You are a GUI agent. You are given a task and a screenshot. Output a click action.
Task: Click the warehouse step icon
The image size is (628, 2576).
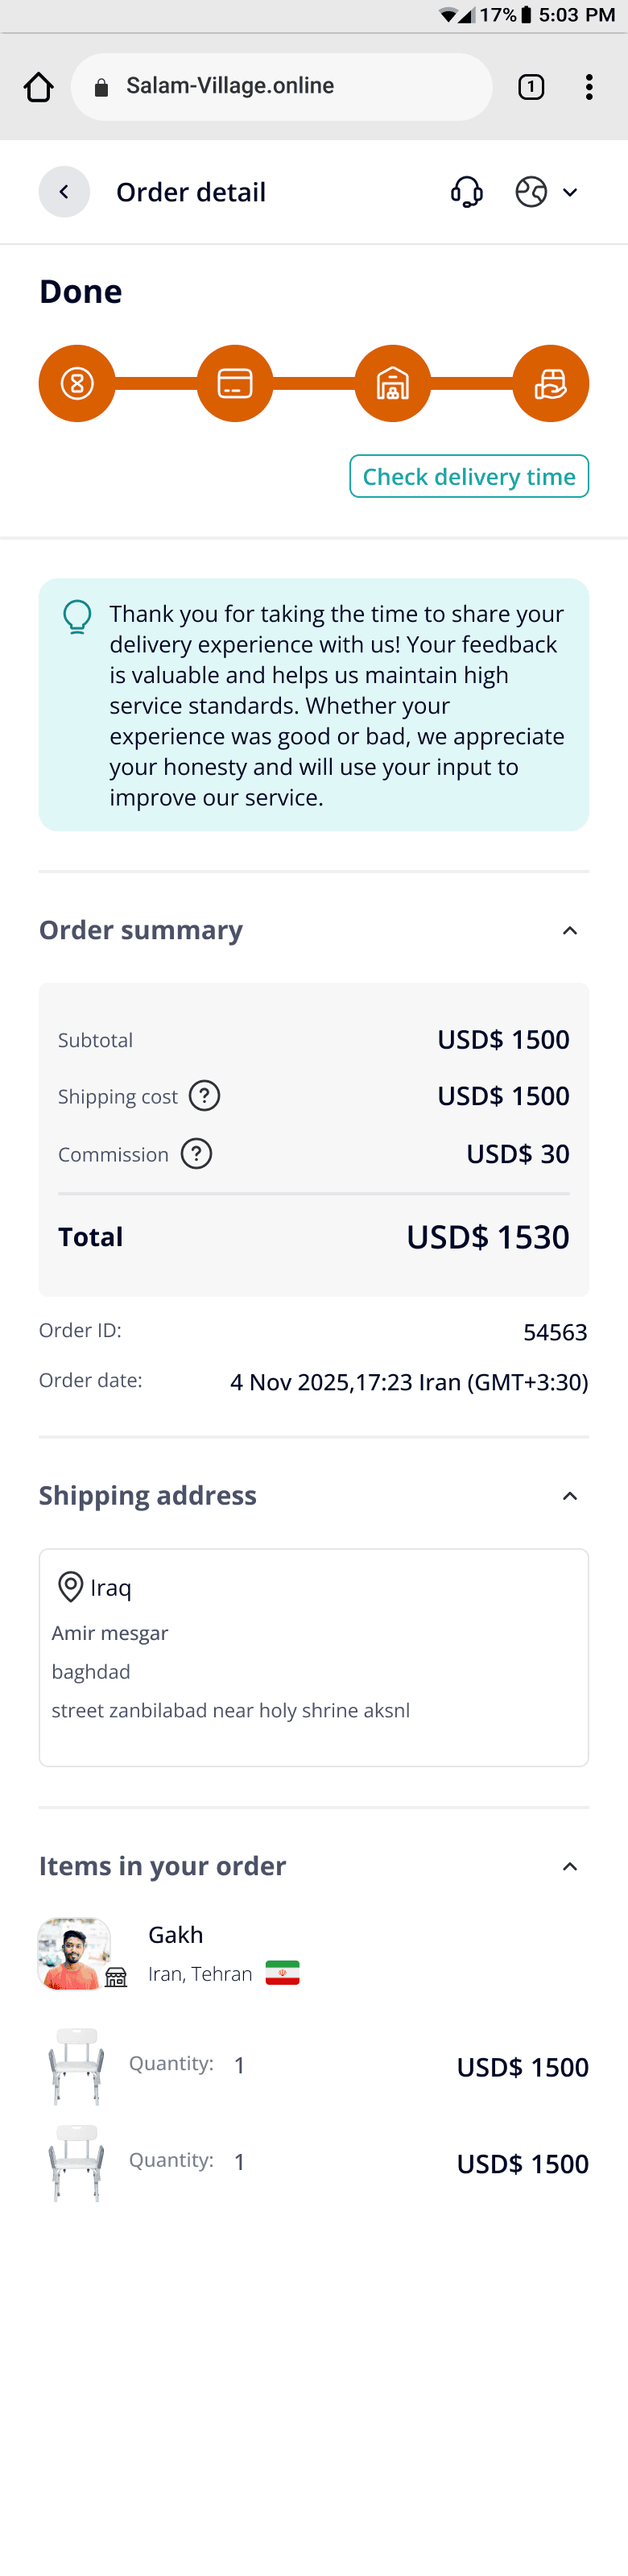pyautogui.click(x=393, y=383)
